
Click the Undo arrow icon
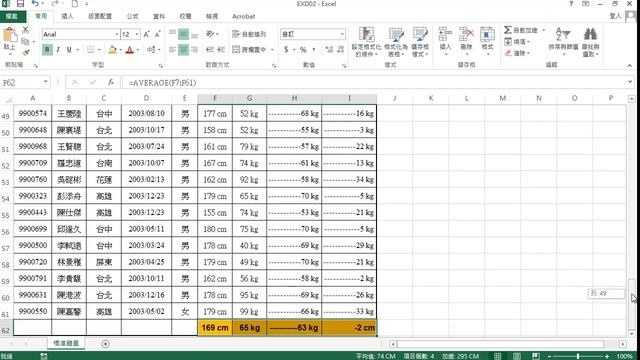(35, 4)
